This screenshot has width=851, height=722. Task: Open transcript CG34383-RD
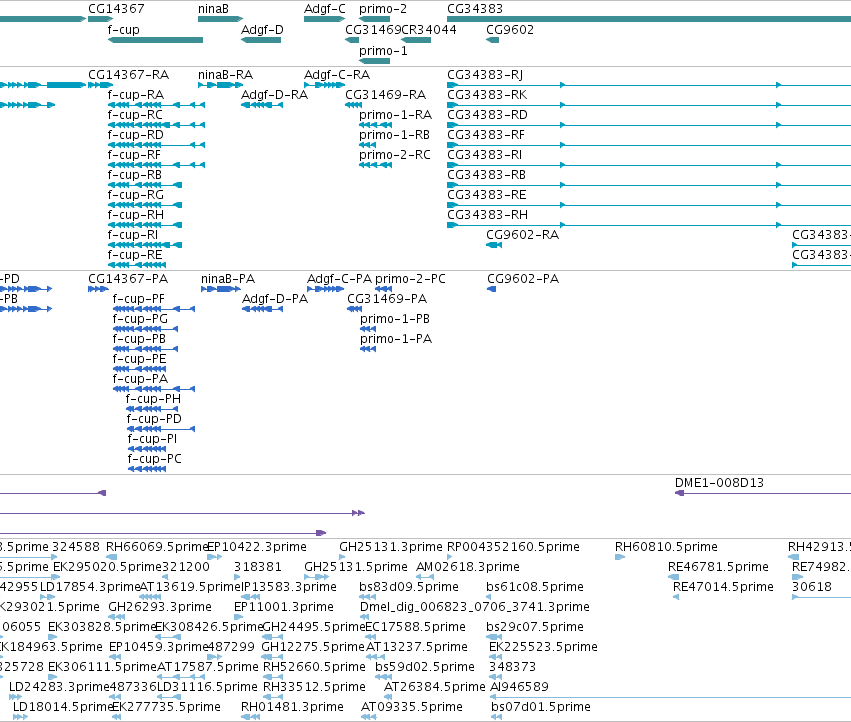(x=487, y=115)
